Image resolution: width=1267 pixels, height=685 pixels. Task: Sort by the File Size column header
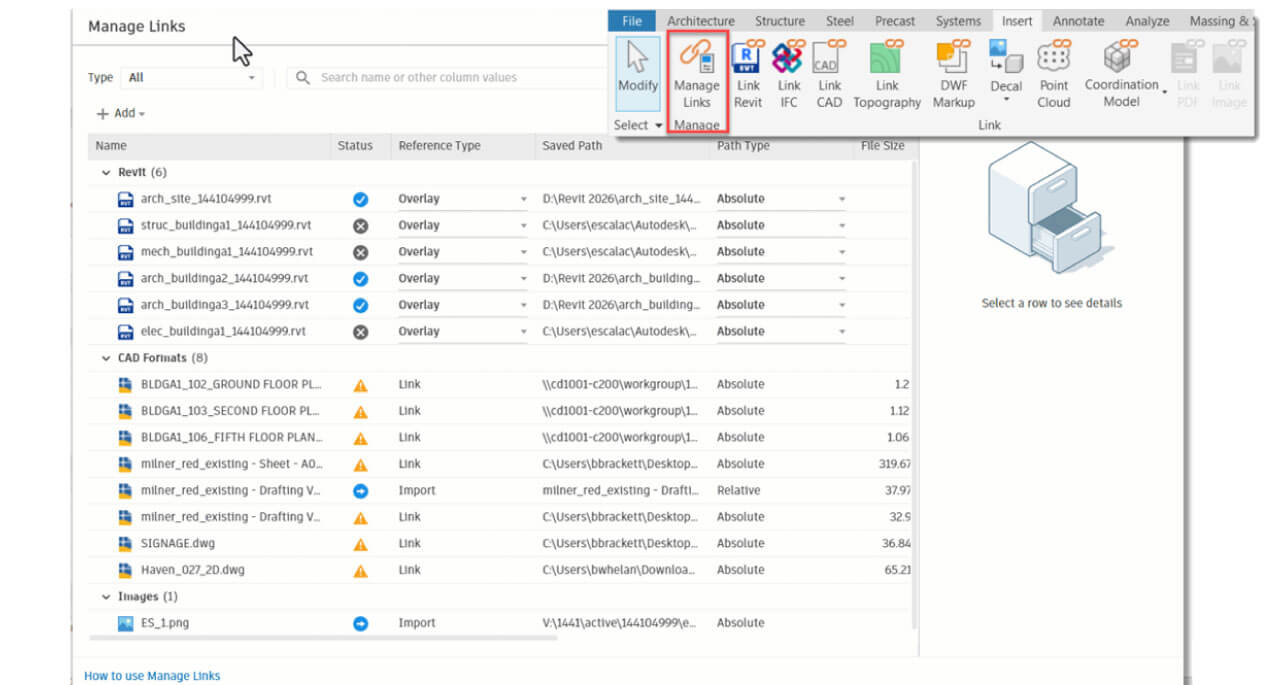pos(883,146)
